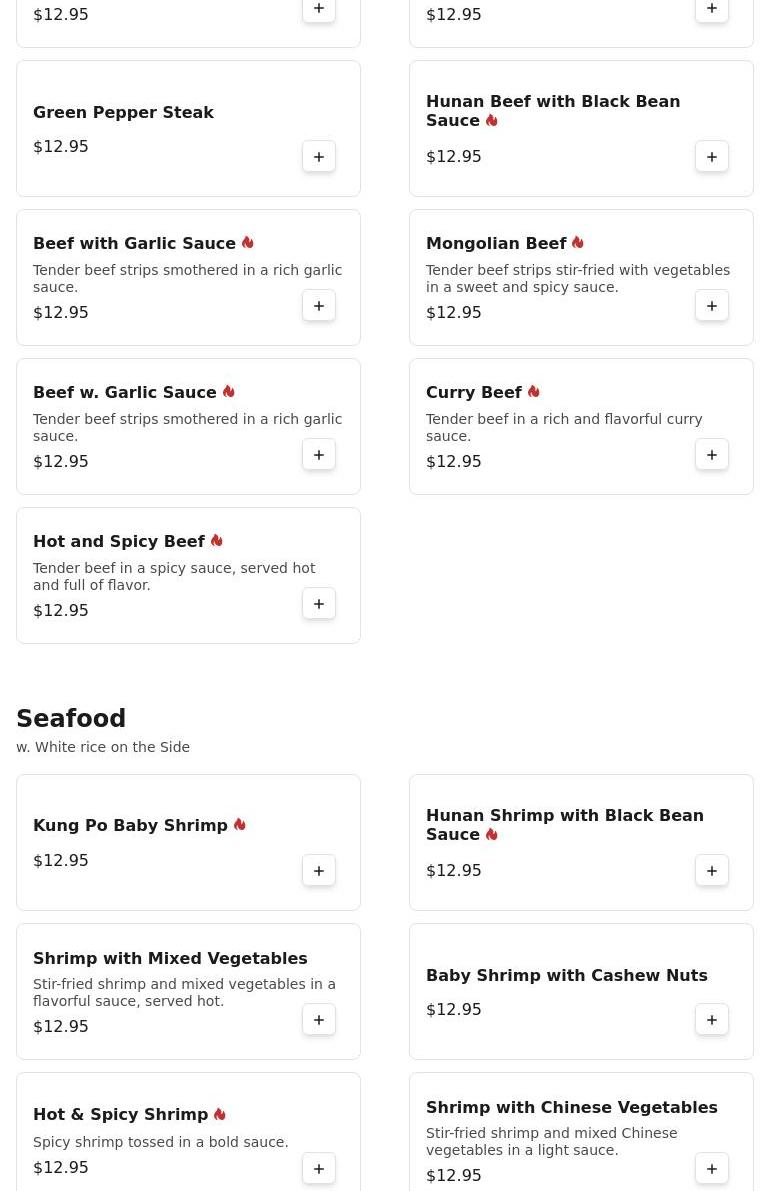Add Hot & Spicy Shrimp to order
Screen dimensions: 770x1191
pos(319,1169)
